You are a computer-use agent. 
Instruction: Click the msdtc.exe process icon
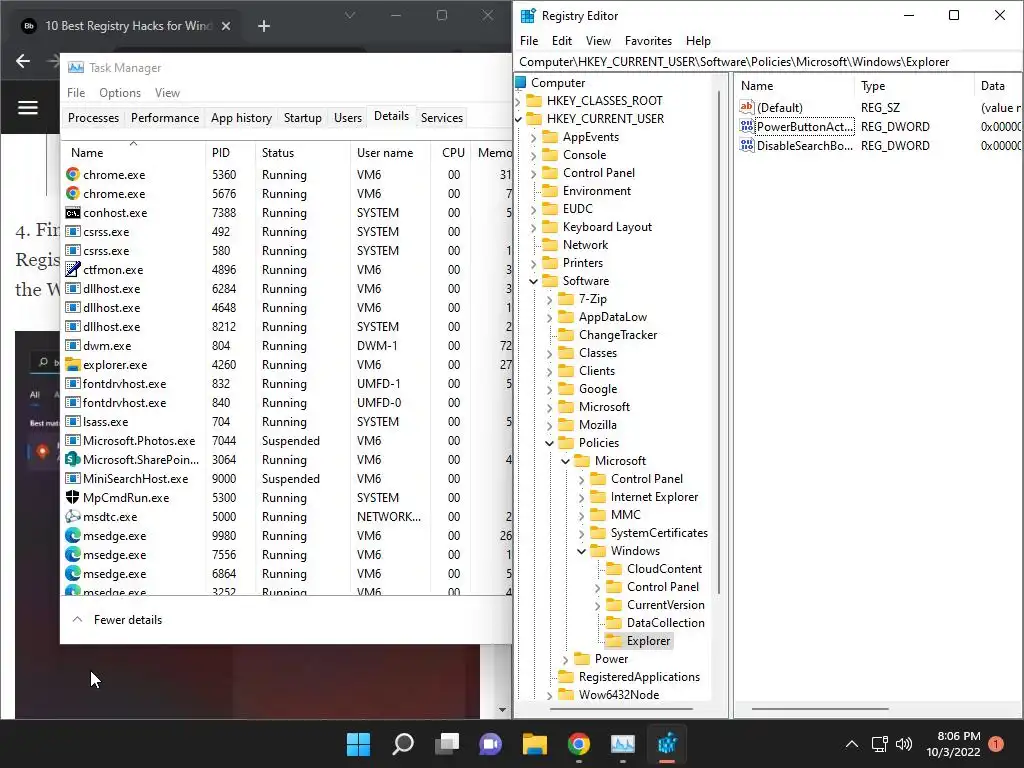tap(72, 517)
